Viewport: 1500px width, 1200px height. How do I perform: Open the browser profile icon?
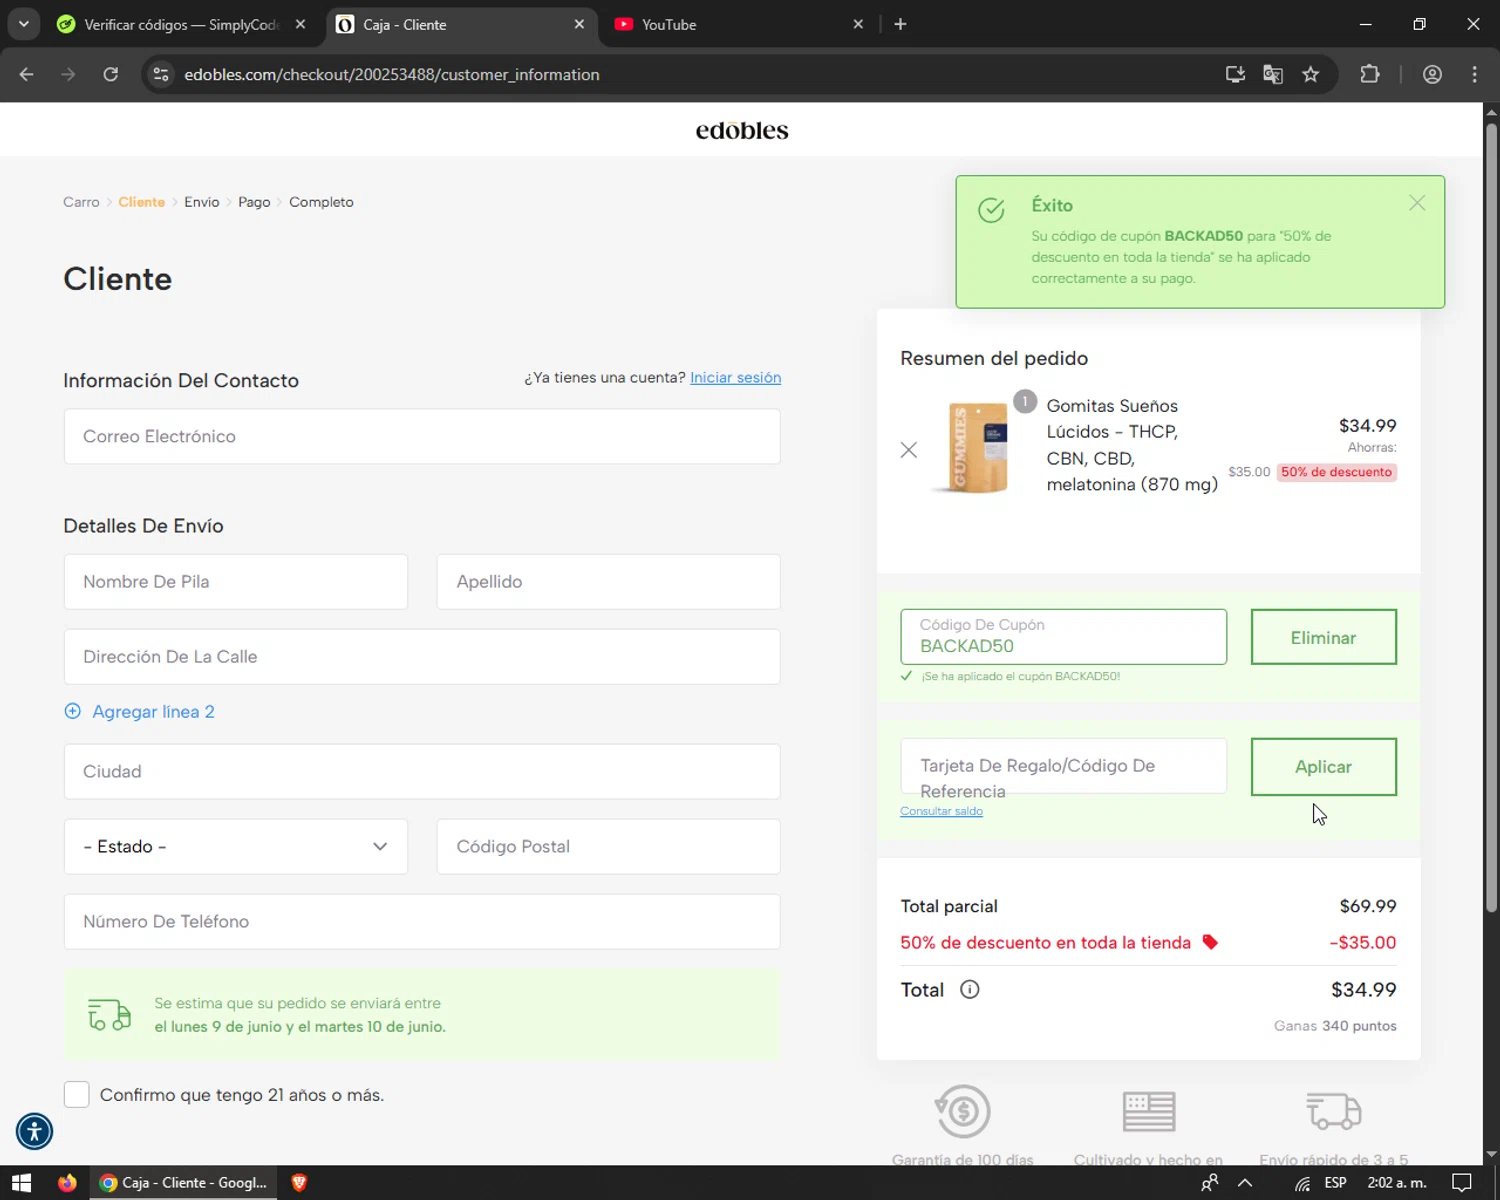tap(1432, 74)
